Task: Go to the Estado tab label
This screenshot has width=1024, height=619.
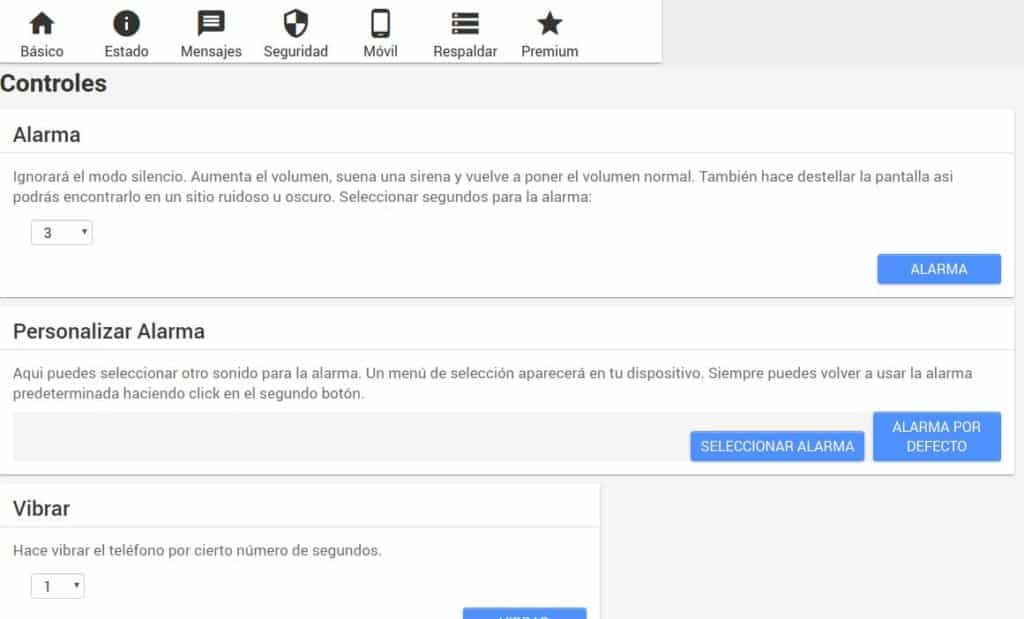Action: [x=126, y=51]
